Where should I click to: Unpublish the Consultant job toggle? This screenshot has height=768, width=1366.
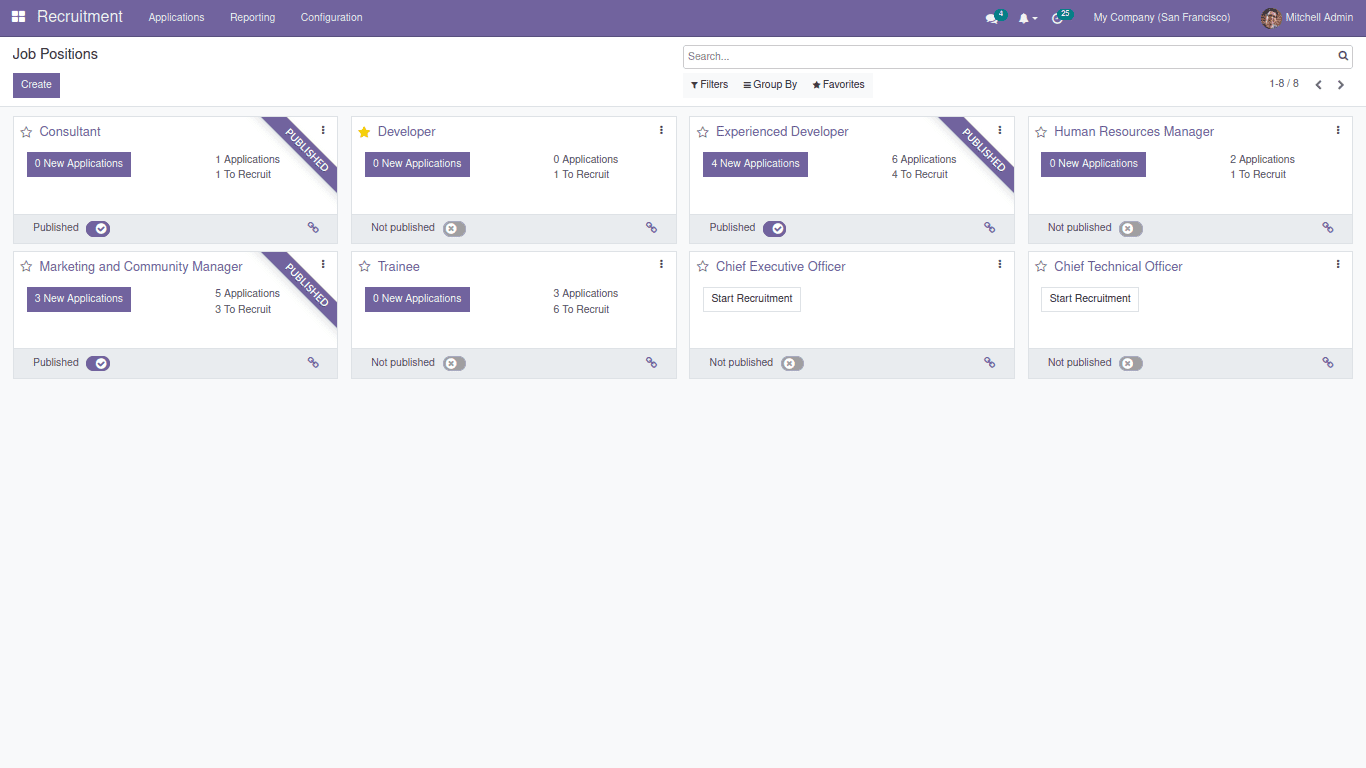click(98, 228)
